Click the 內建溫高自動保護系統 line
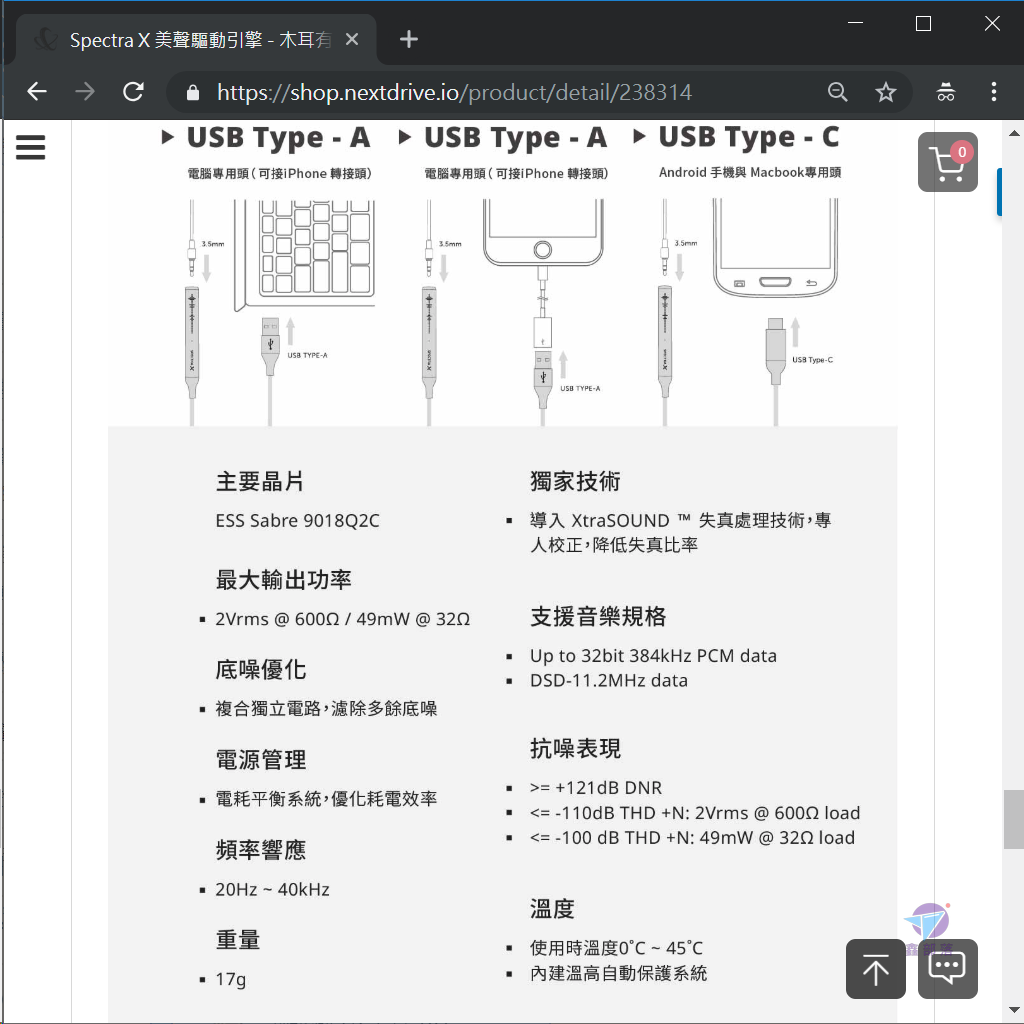 point(618,973)
